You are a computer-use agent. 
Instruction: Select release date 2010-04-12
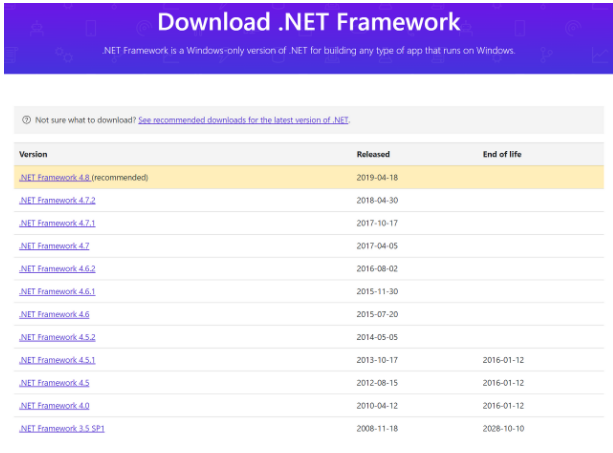[377, 406]
